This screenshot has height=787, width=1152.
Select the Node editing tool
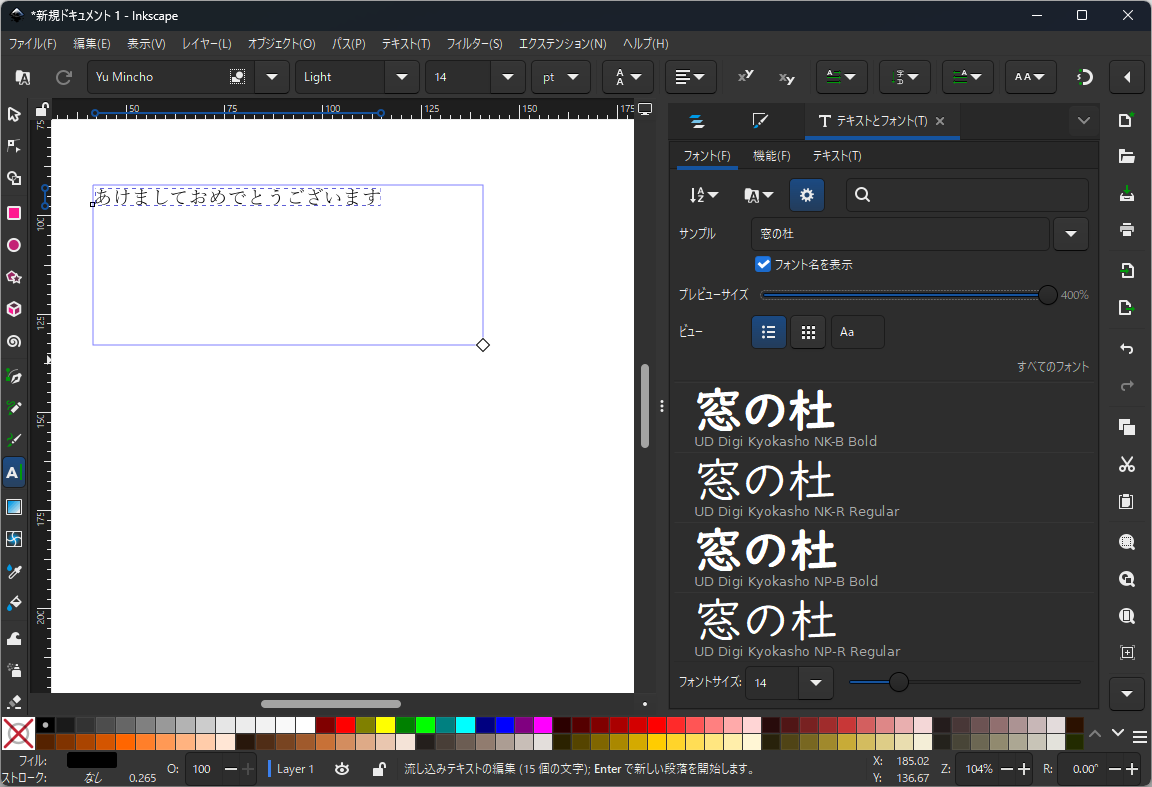point(14,146)
